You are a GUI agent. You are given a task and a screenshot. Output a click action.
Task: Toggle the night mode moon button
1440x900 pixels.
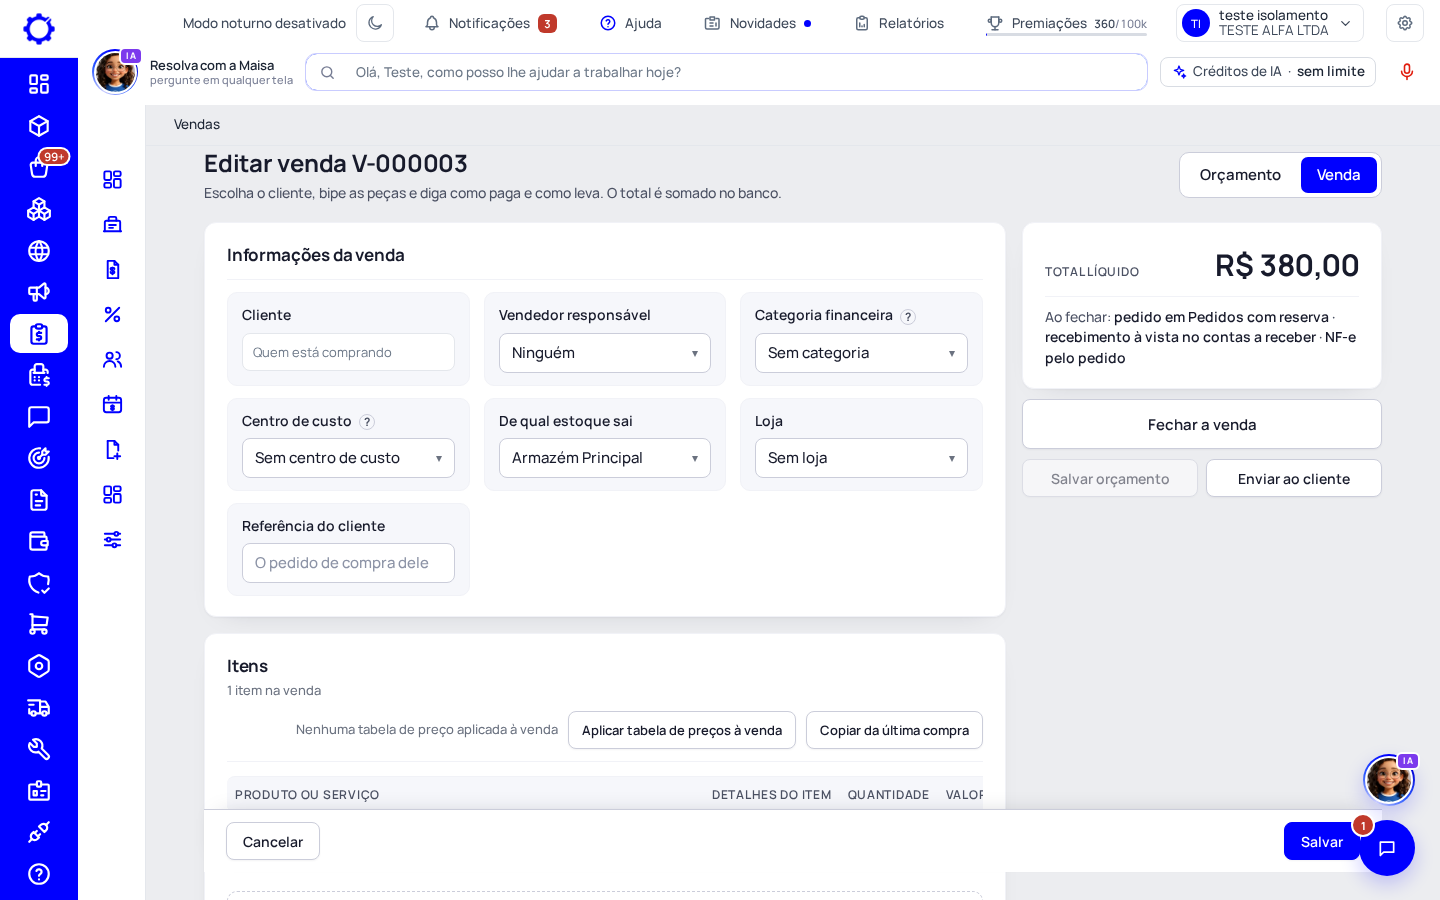click(375, 23)
